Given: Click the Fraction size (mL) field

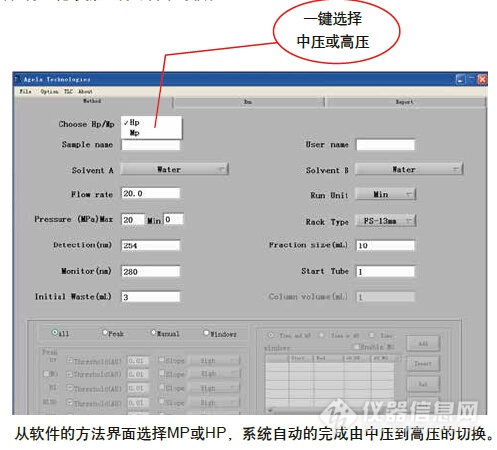Looking at the screenshot, I should coord(385,245).
